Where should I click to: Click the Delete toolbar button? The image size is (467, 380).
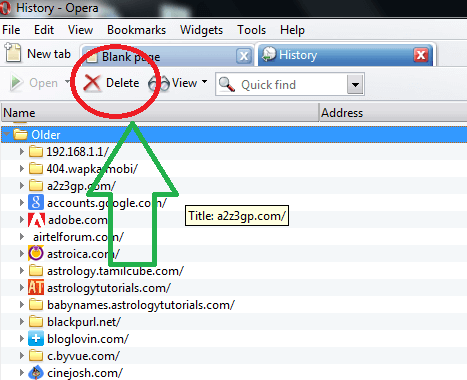112,83
